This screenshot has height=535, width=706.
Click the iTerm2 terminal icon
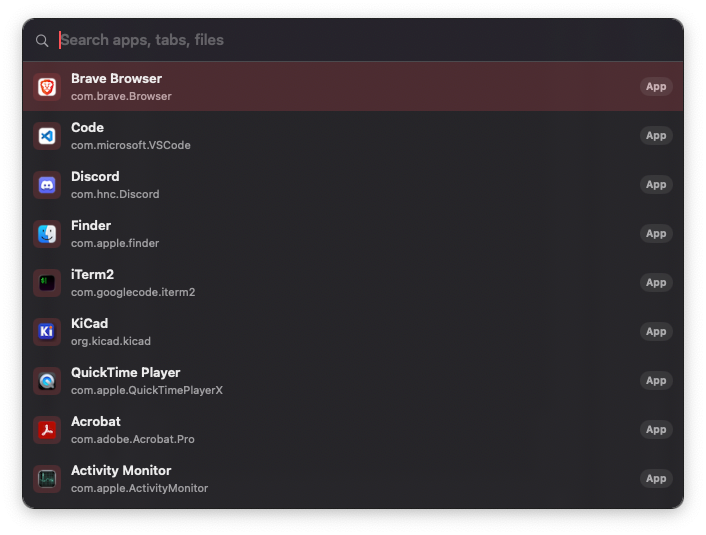[x=47, y=283]
